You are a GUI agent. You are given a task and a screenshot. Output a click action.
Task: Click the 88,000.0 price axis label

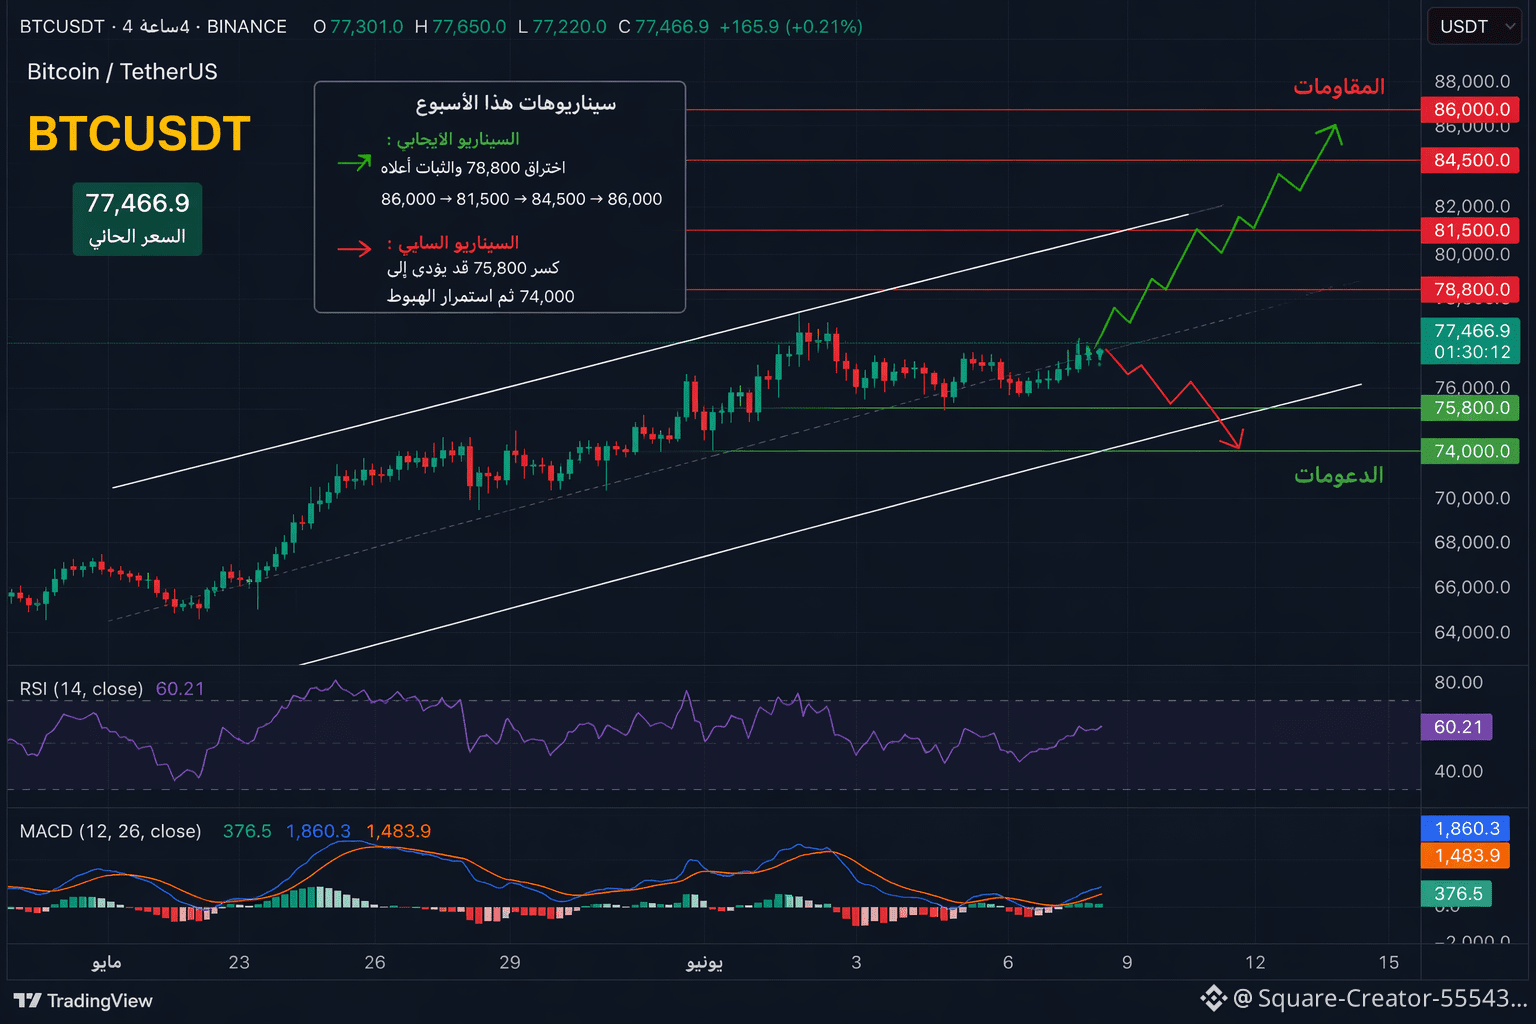pos(1472,82)
